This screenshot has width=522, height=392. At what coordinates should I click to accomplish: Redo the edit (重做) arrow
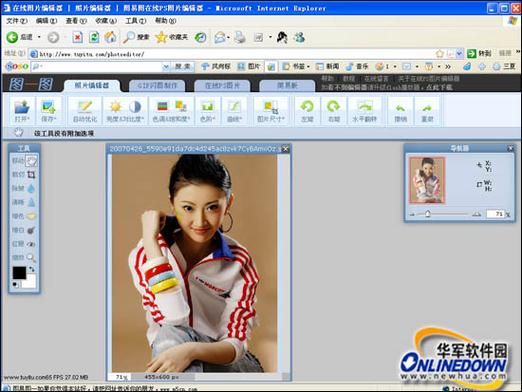click(427, 108)
